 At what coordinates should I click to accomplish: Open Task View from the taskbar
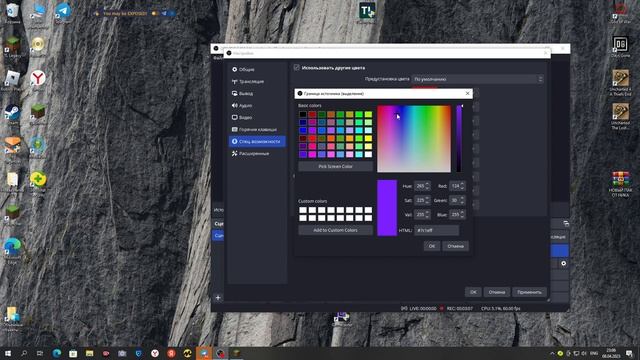tap(40, 353)
